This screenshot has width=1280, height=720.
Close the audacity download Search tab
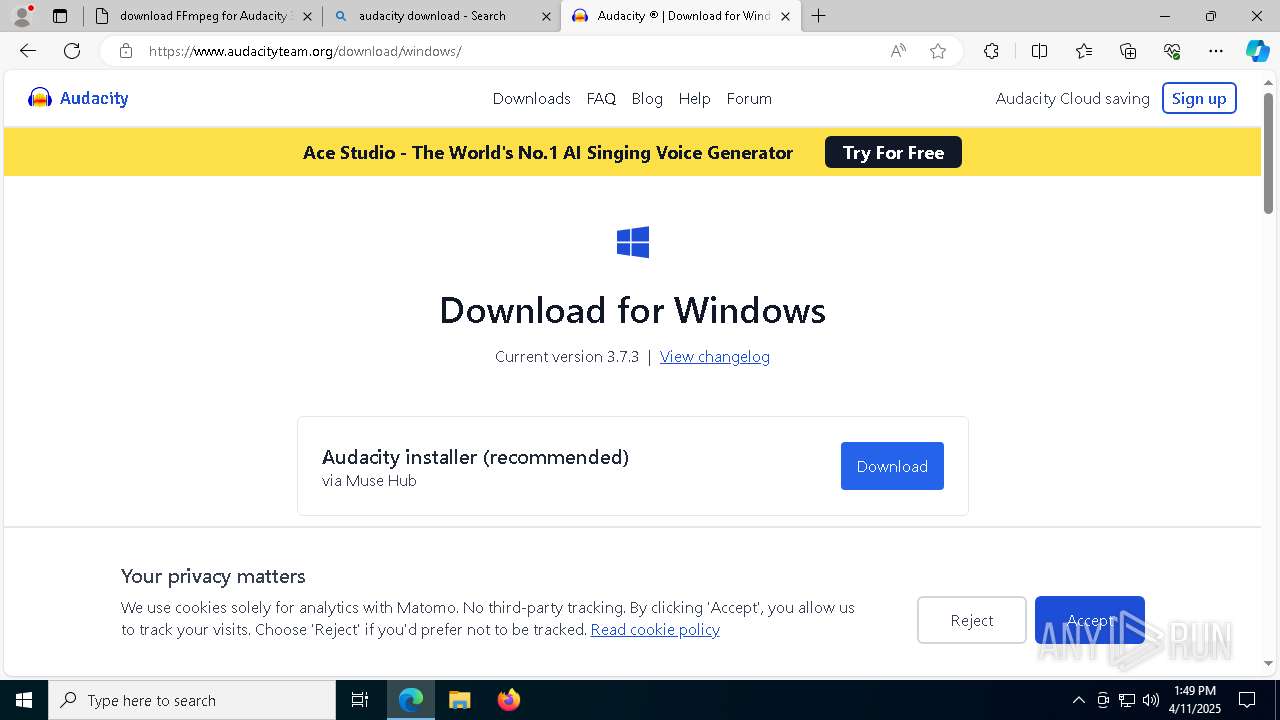(546, 16)
